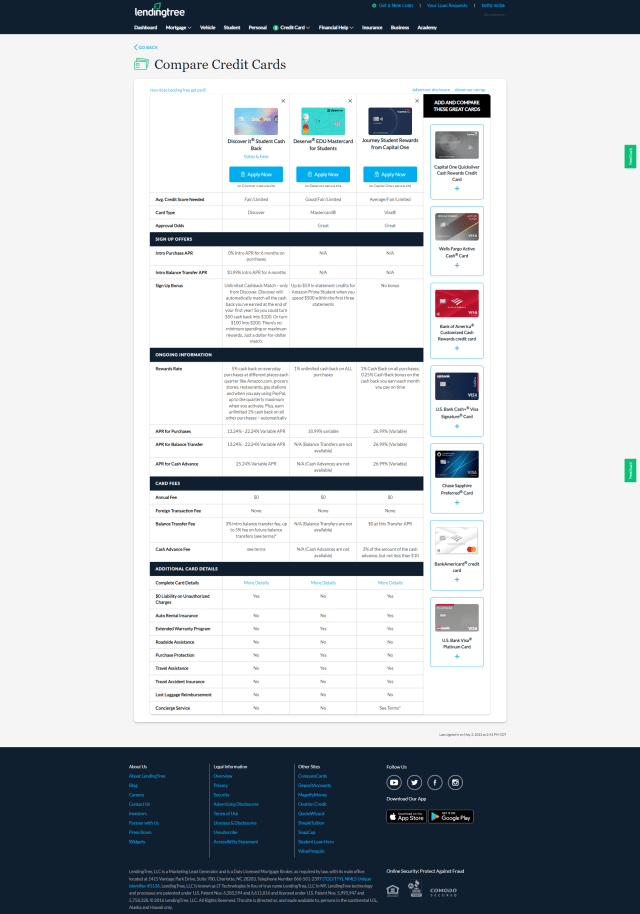Click the Chase Sapphire Preferred card image
This screenshot has width=640, height=914.
(457, 464)
